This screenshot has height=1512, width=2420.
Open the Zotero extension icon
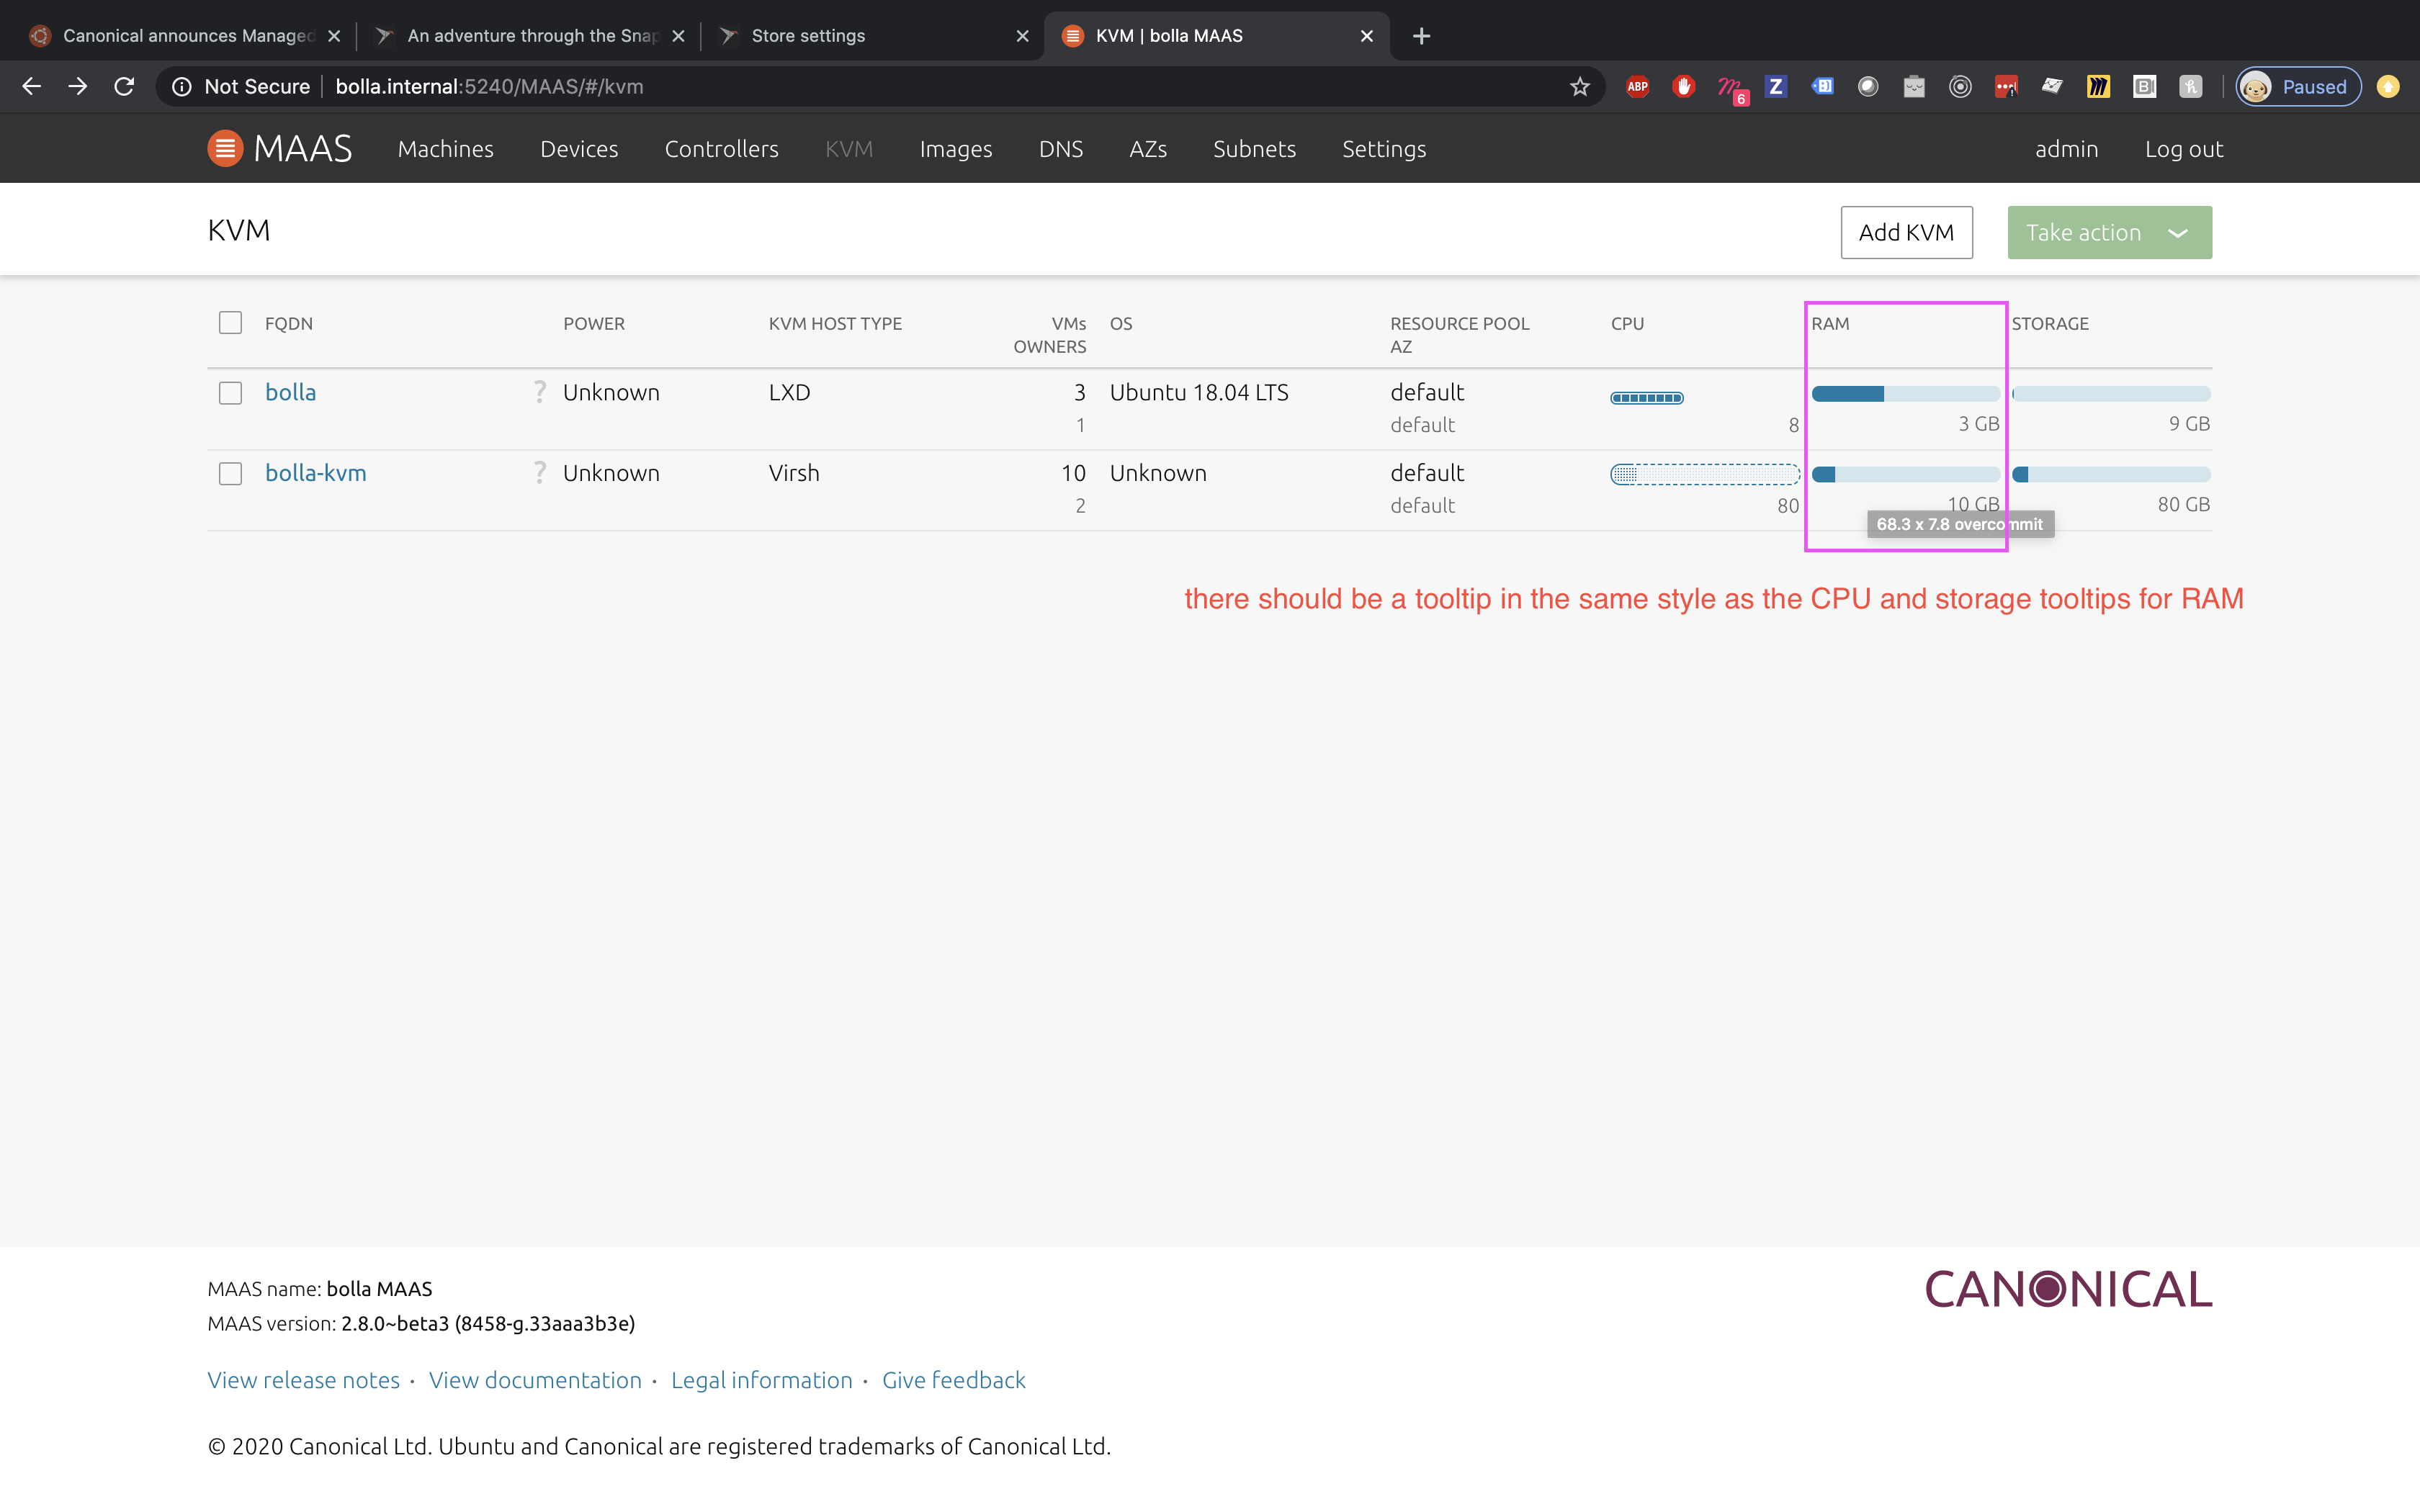(1775, 86)
